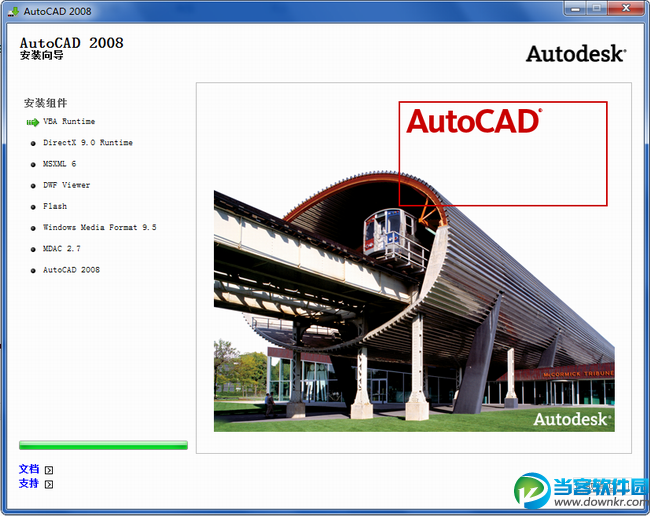The image size is (650, 516).
Task: Open the 文档 documentation link
Action: tap(29, 469)
